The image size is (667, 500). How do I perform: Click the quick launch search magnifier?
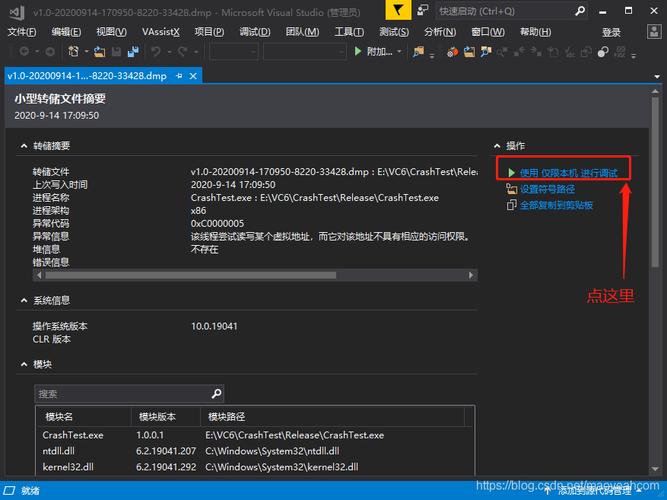[579, 11]
